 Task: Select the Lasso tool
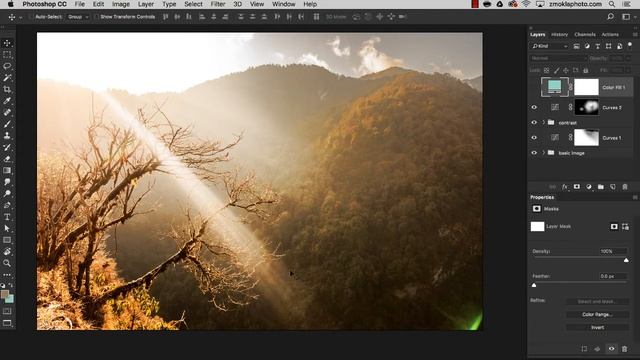[x=7, y=66]
